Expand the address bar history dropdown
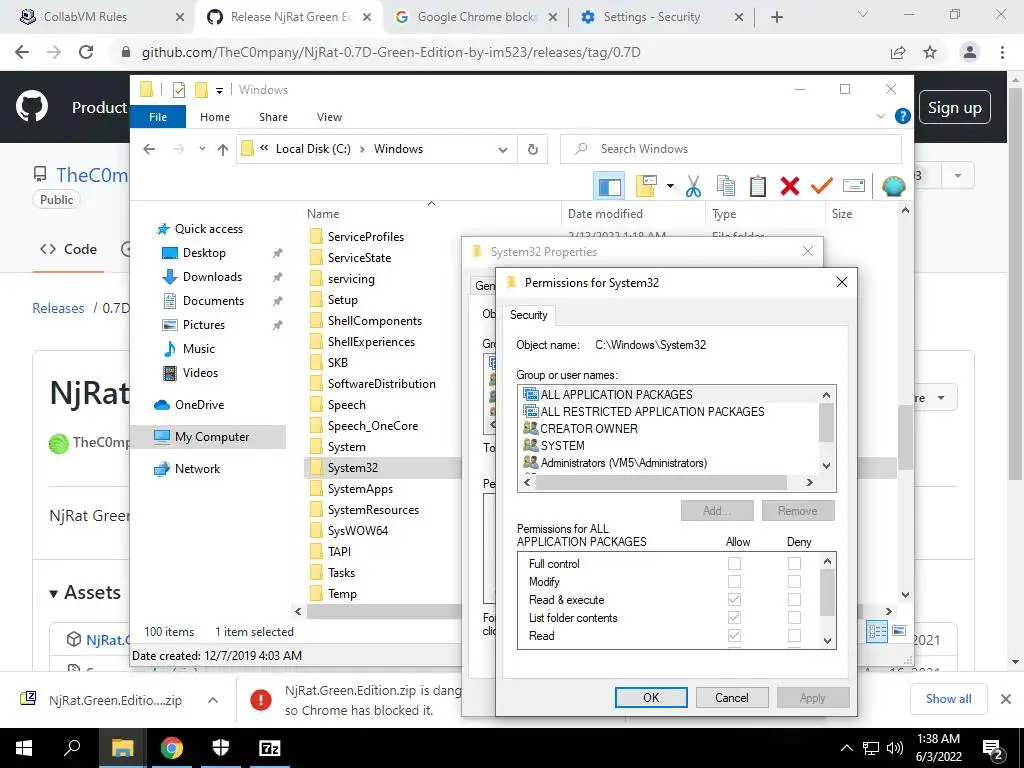This screenshot has height=768, width=1024. click(x=503, y=150)
